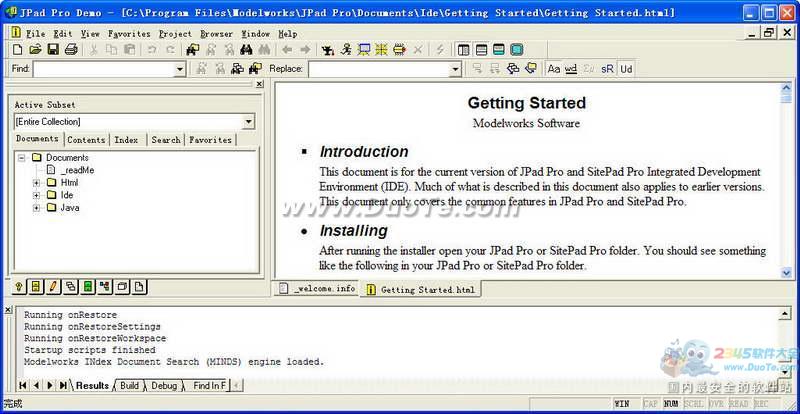Click the pencil icon below left panel
The width and height of the screenshot is (800, 414).
point(53,287)
